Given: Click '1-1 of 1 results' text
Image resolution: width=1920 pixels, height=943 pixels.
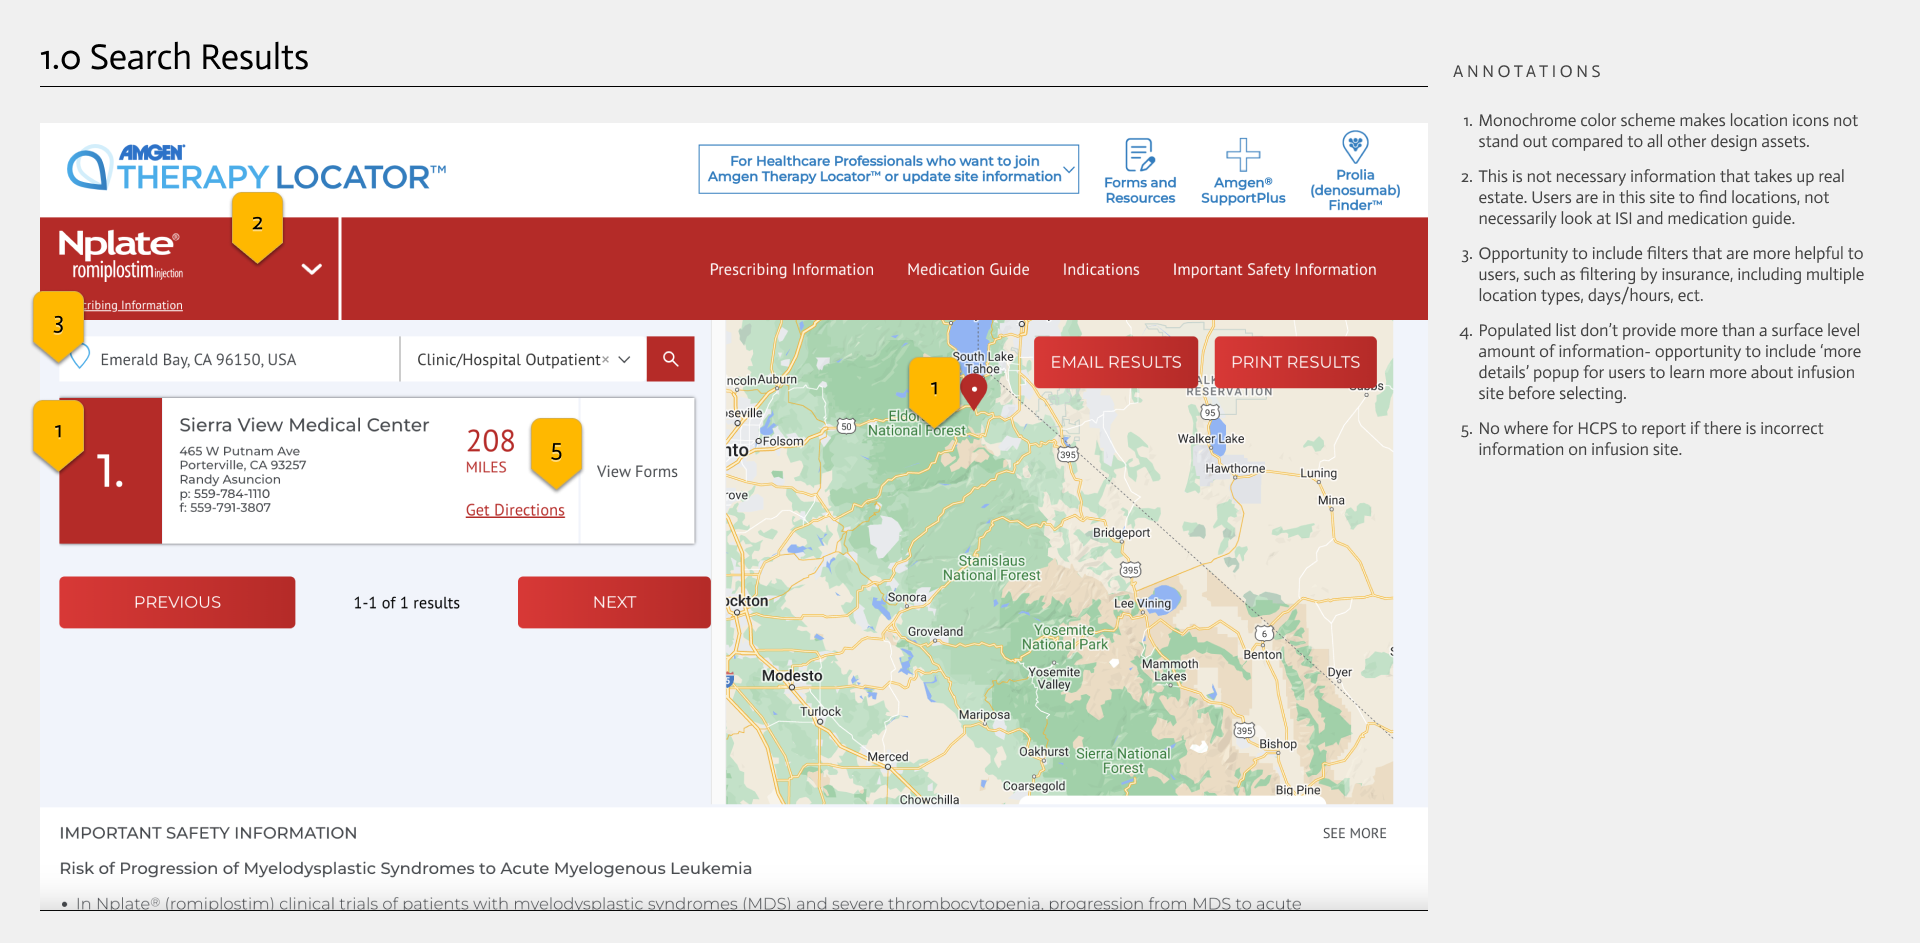Looking at the screenshot, I should coord(406,603).
